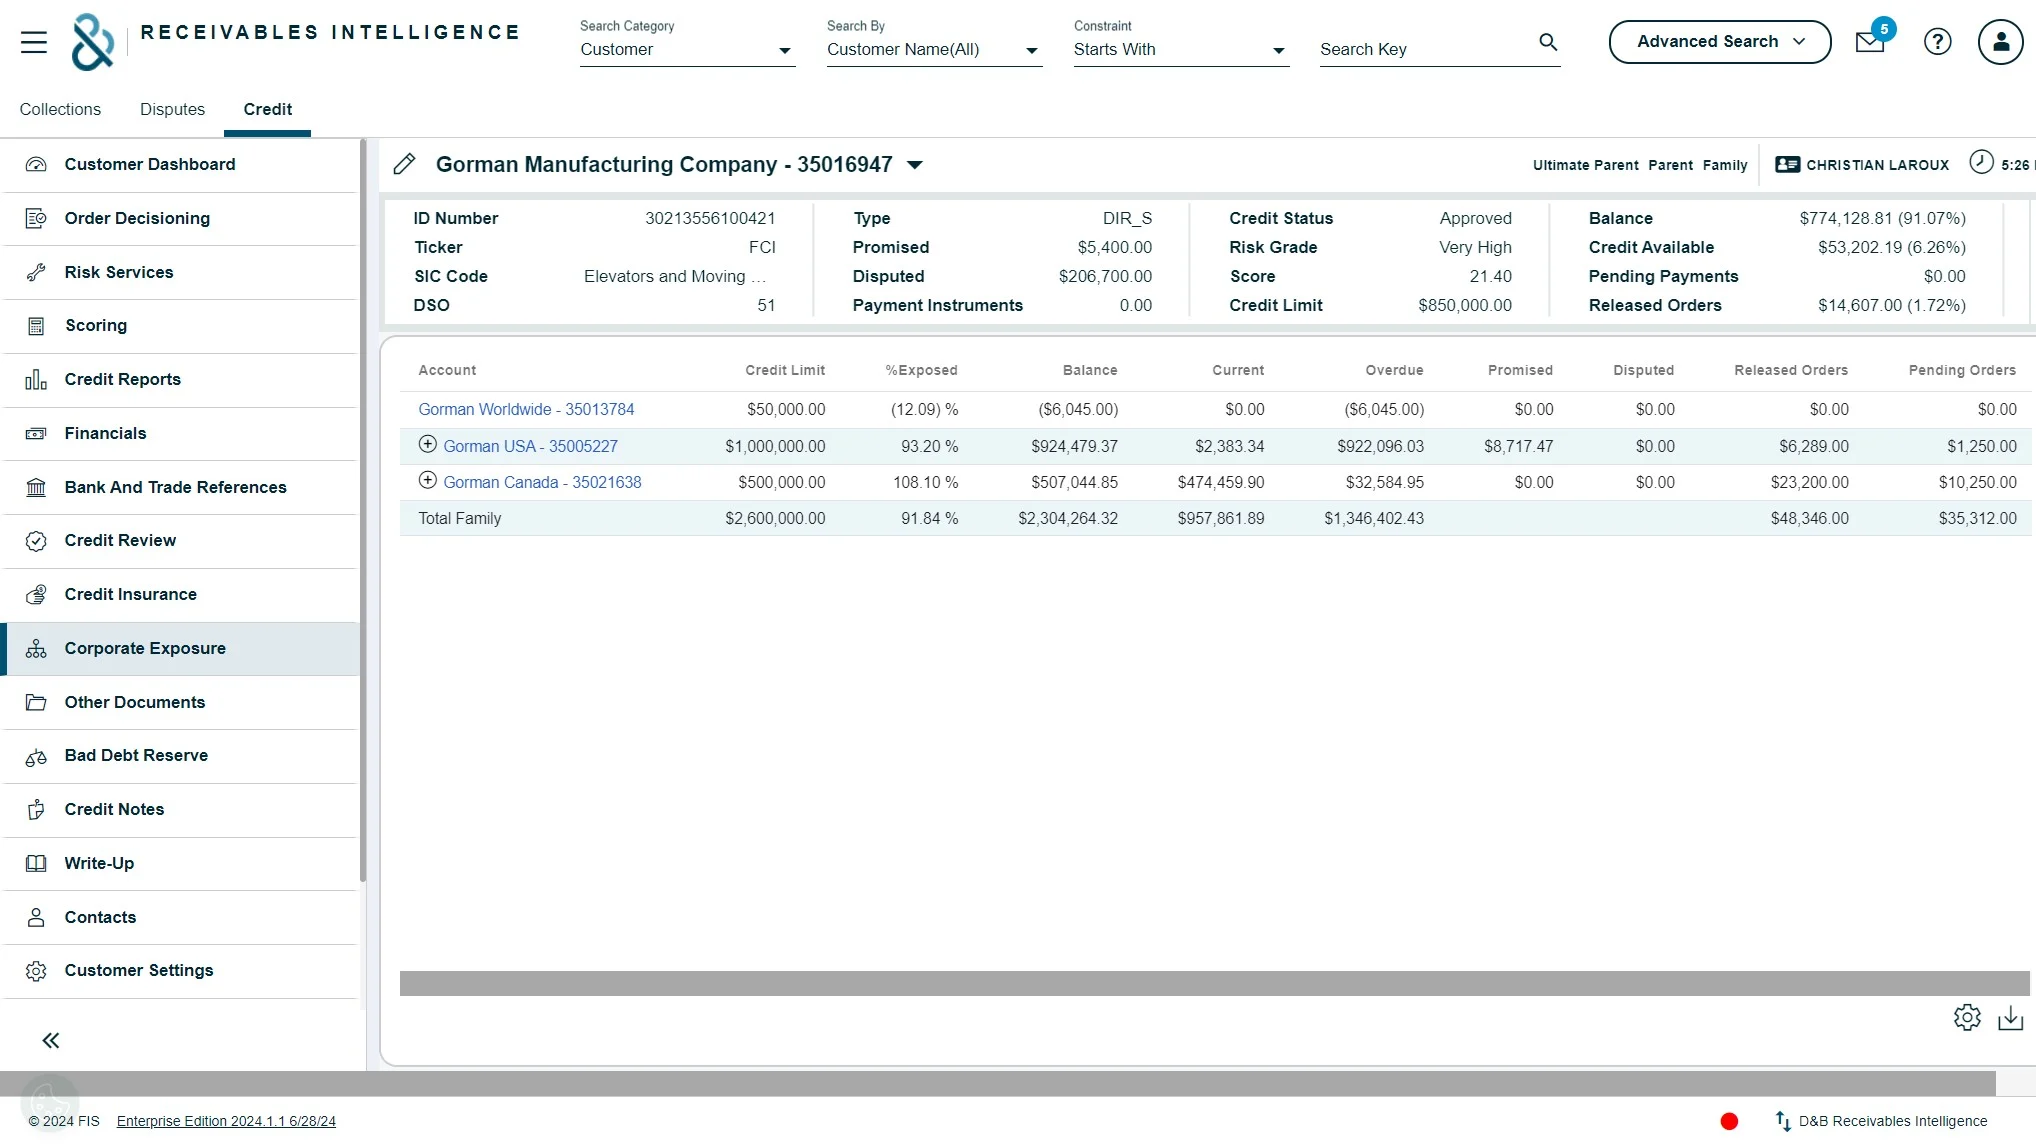
Task: Click the Parent link in header
Action: (1670, 165)
